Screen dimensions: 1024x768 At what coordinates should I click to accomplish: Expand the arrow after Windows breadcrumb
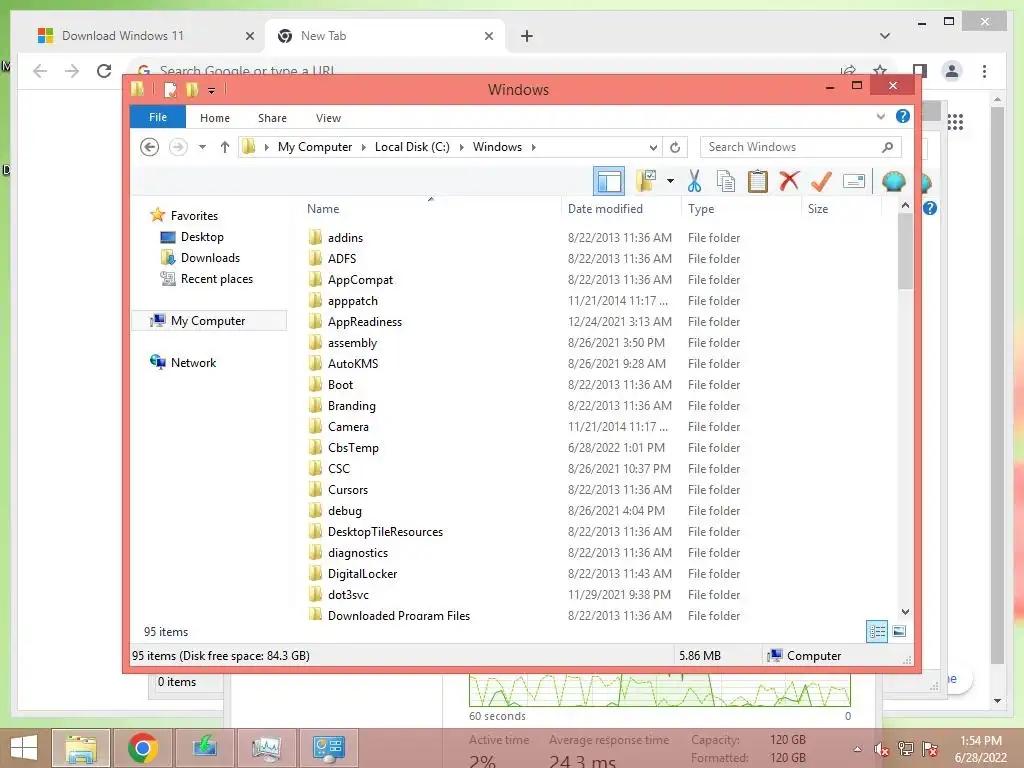[534, 147]
